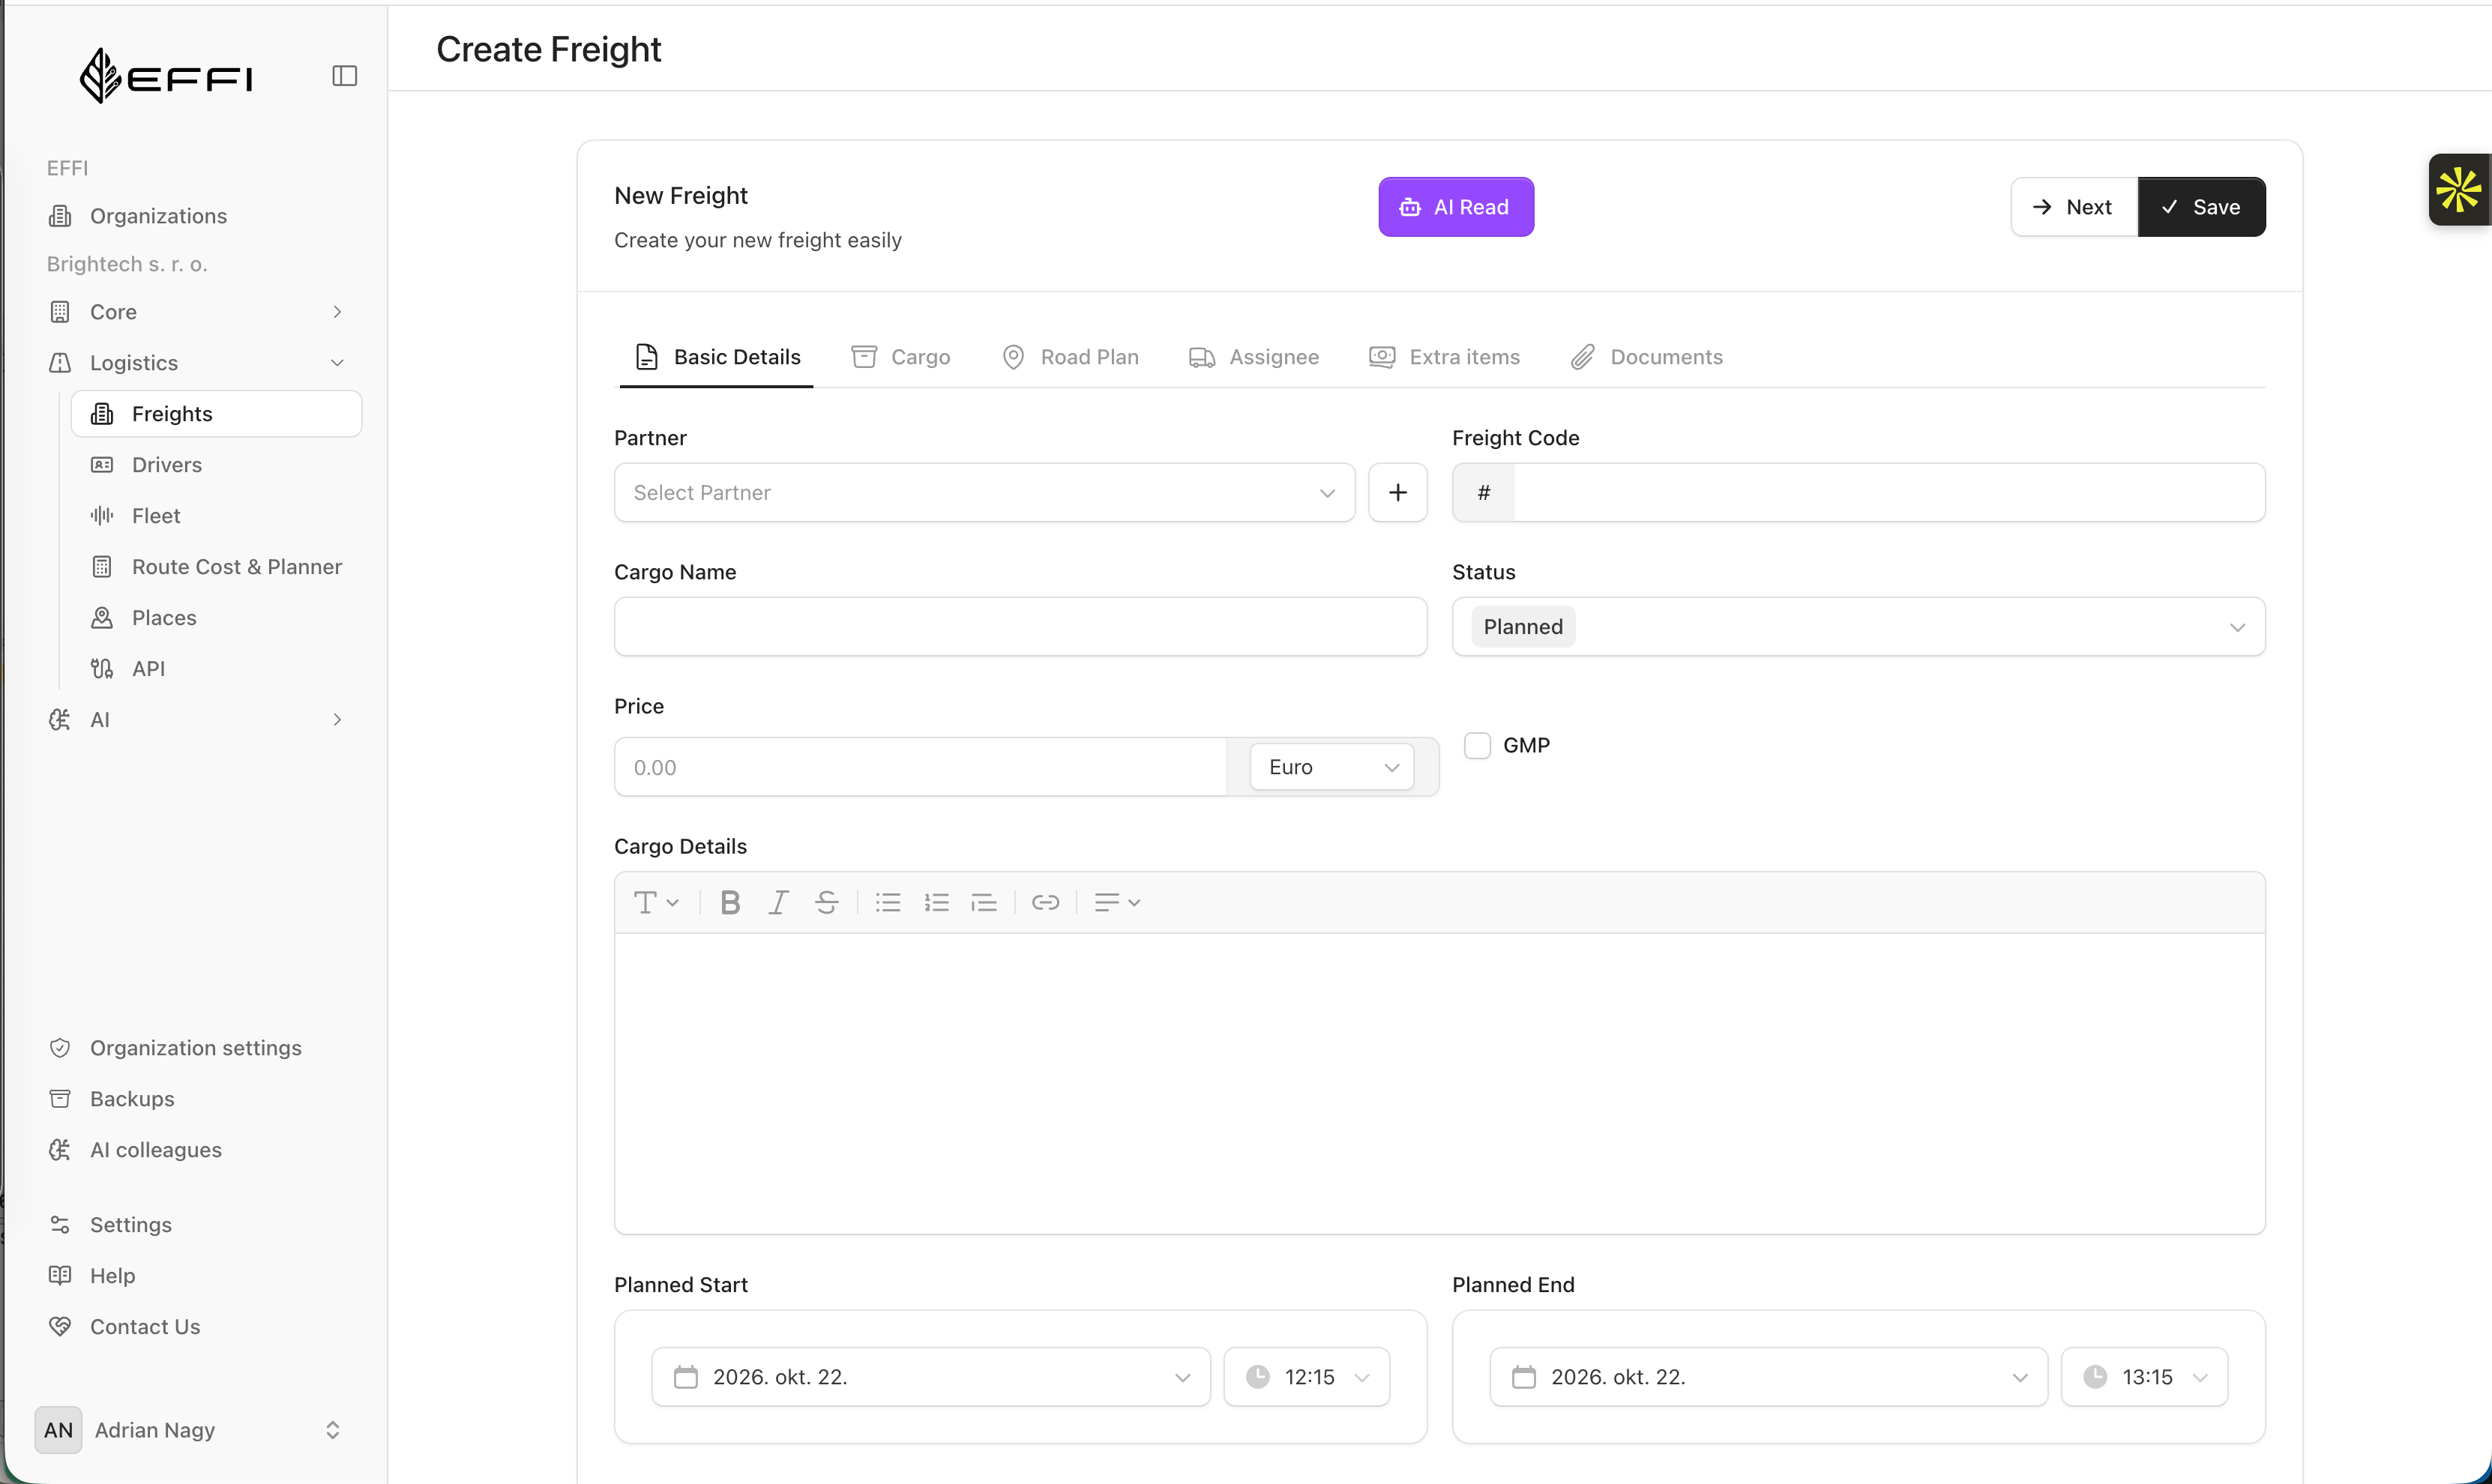Toggle strikethrough formatting in Cargo Details
The image size is (2492, 1484).
(x=826, y=903)
